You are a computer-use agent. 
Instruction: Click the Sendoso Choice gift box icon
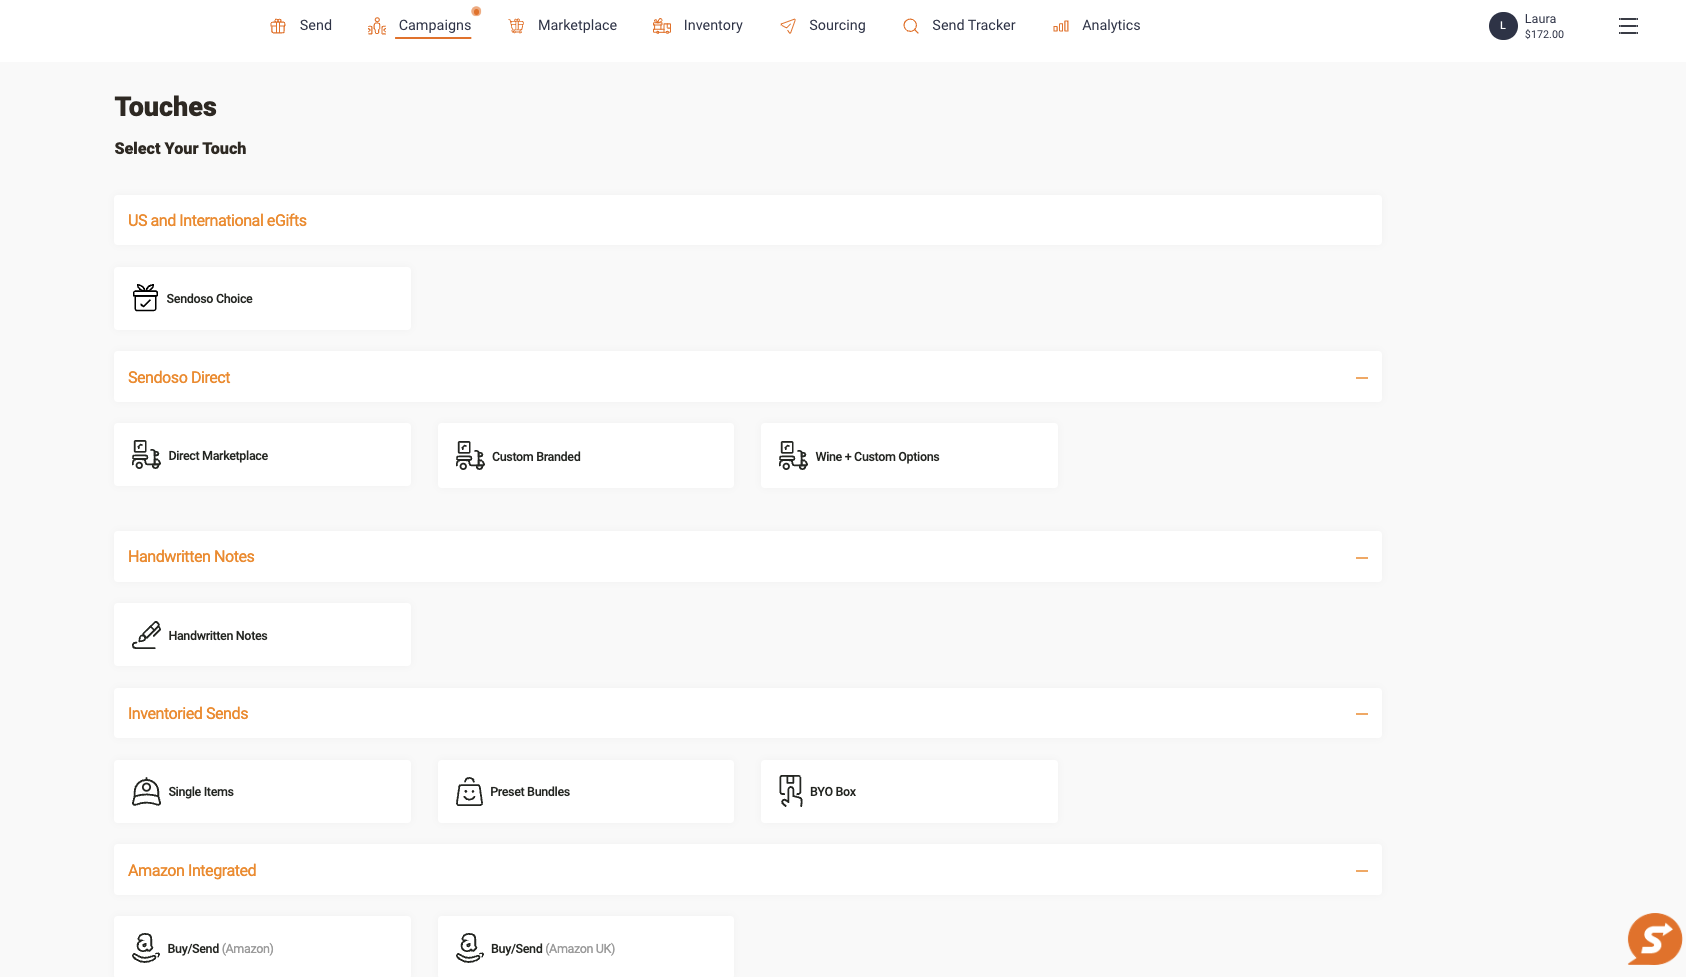(146, 298)
